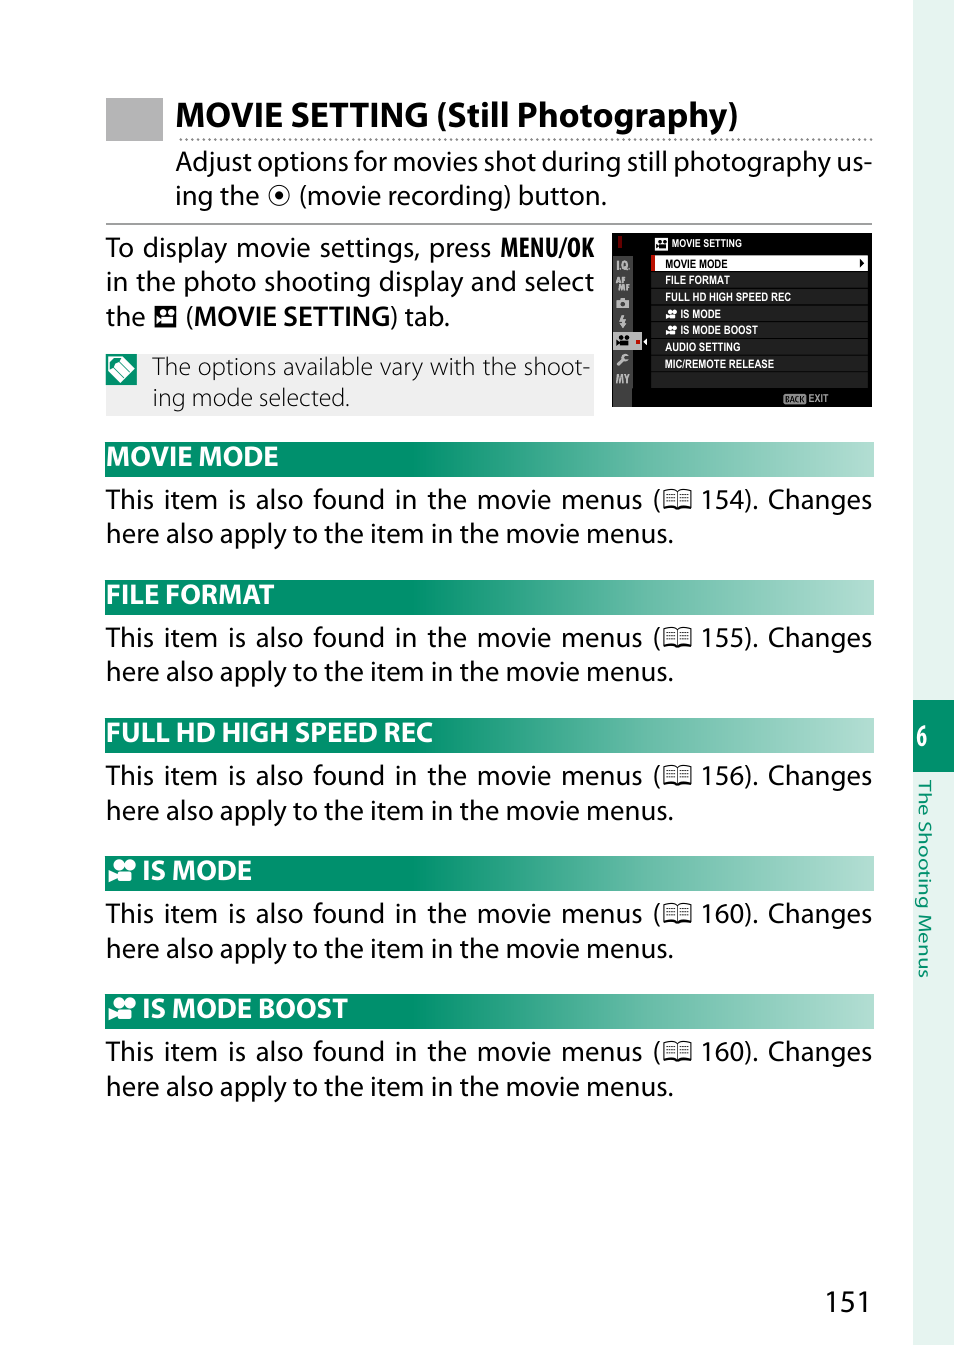Viewport: 954px width, 1346px height.
Task: Follow the page 160 reference under IS MODE BOOST
Action: pos(724,1052)
